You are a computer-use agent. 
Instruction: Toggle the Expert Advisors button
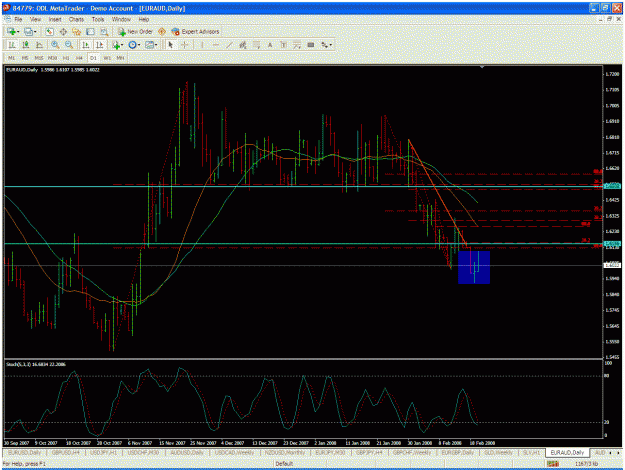coord(195,31)
